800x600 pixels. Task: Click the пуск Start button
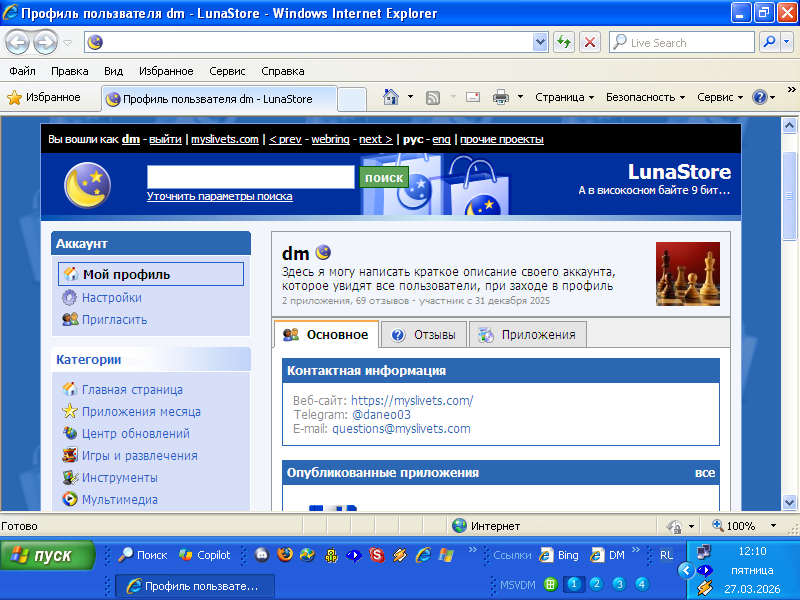point(47,555)
